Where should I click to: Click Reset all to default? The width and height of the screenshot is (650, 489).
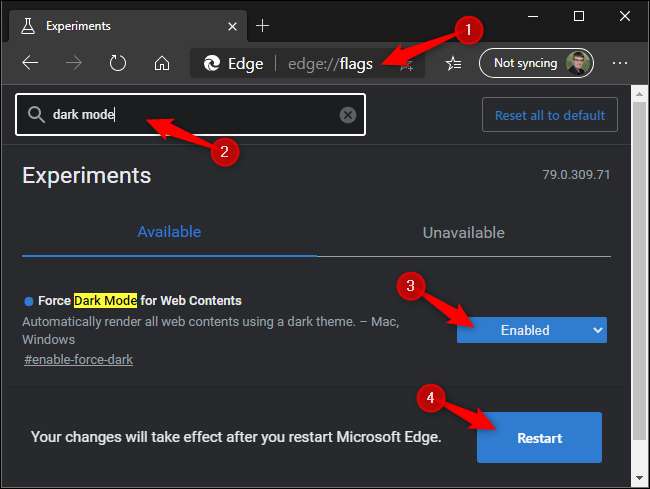pyautogui.click(x=549, y=115)
